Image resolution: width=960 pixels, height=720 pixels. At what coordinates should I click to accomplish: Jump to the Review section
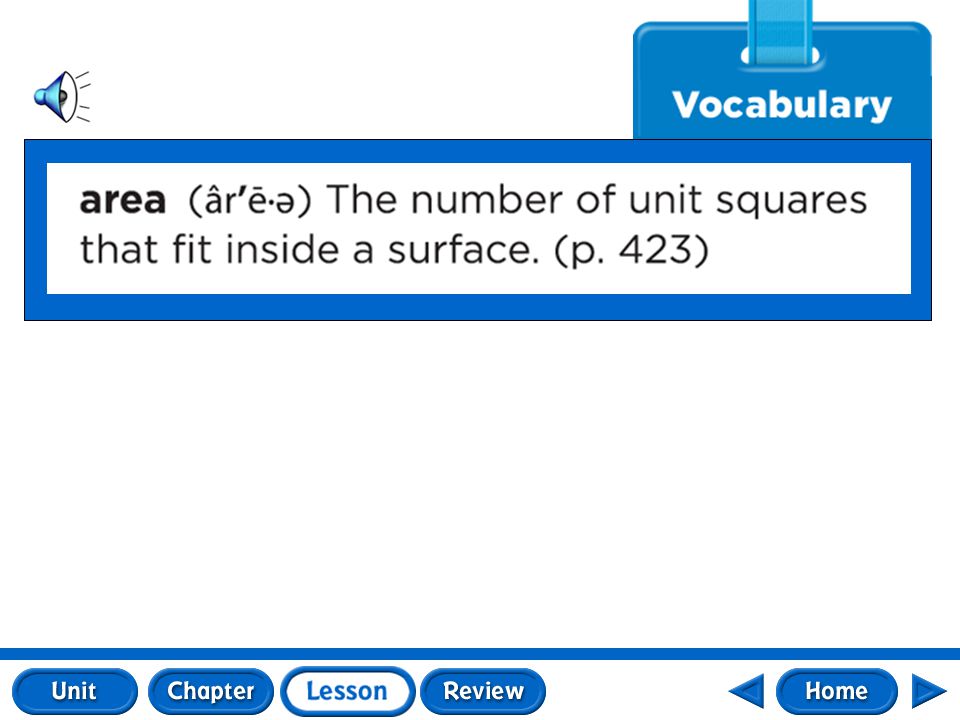[x=483, y=691]
